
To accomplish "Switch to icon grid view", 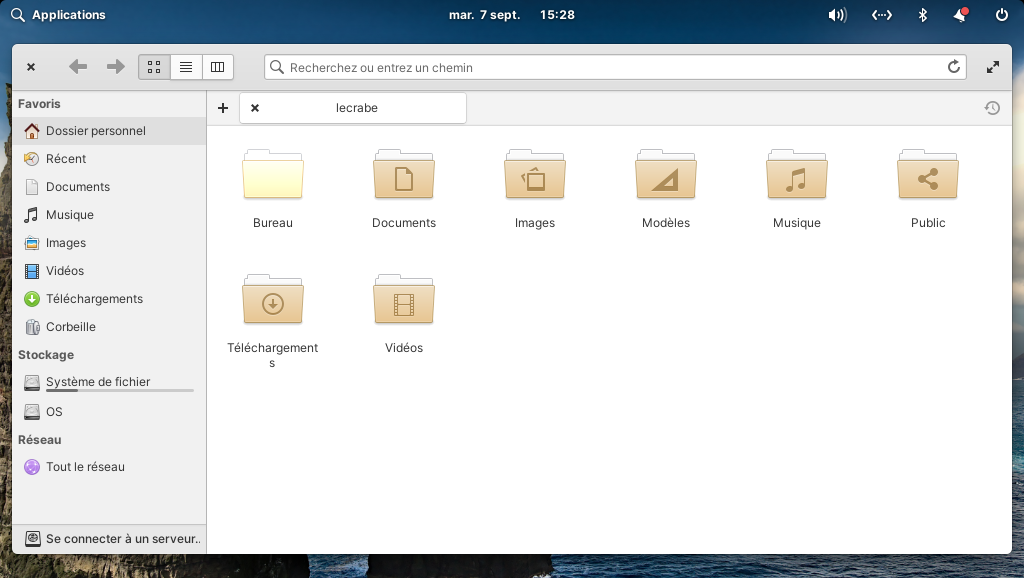I will (154, 67).
